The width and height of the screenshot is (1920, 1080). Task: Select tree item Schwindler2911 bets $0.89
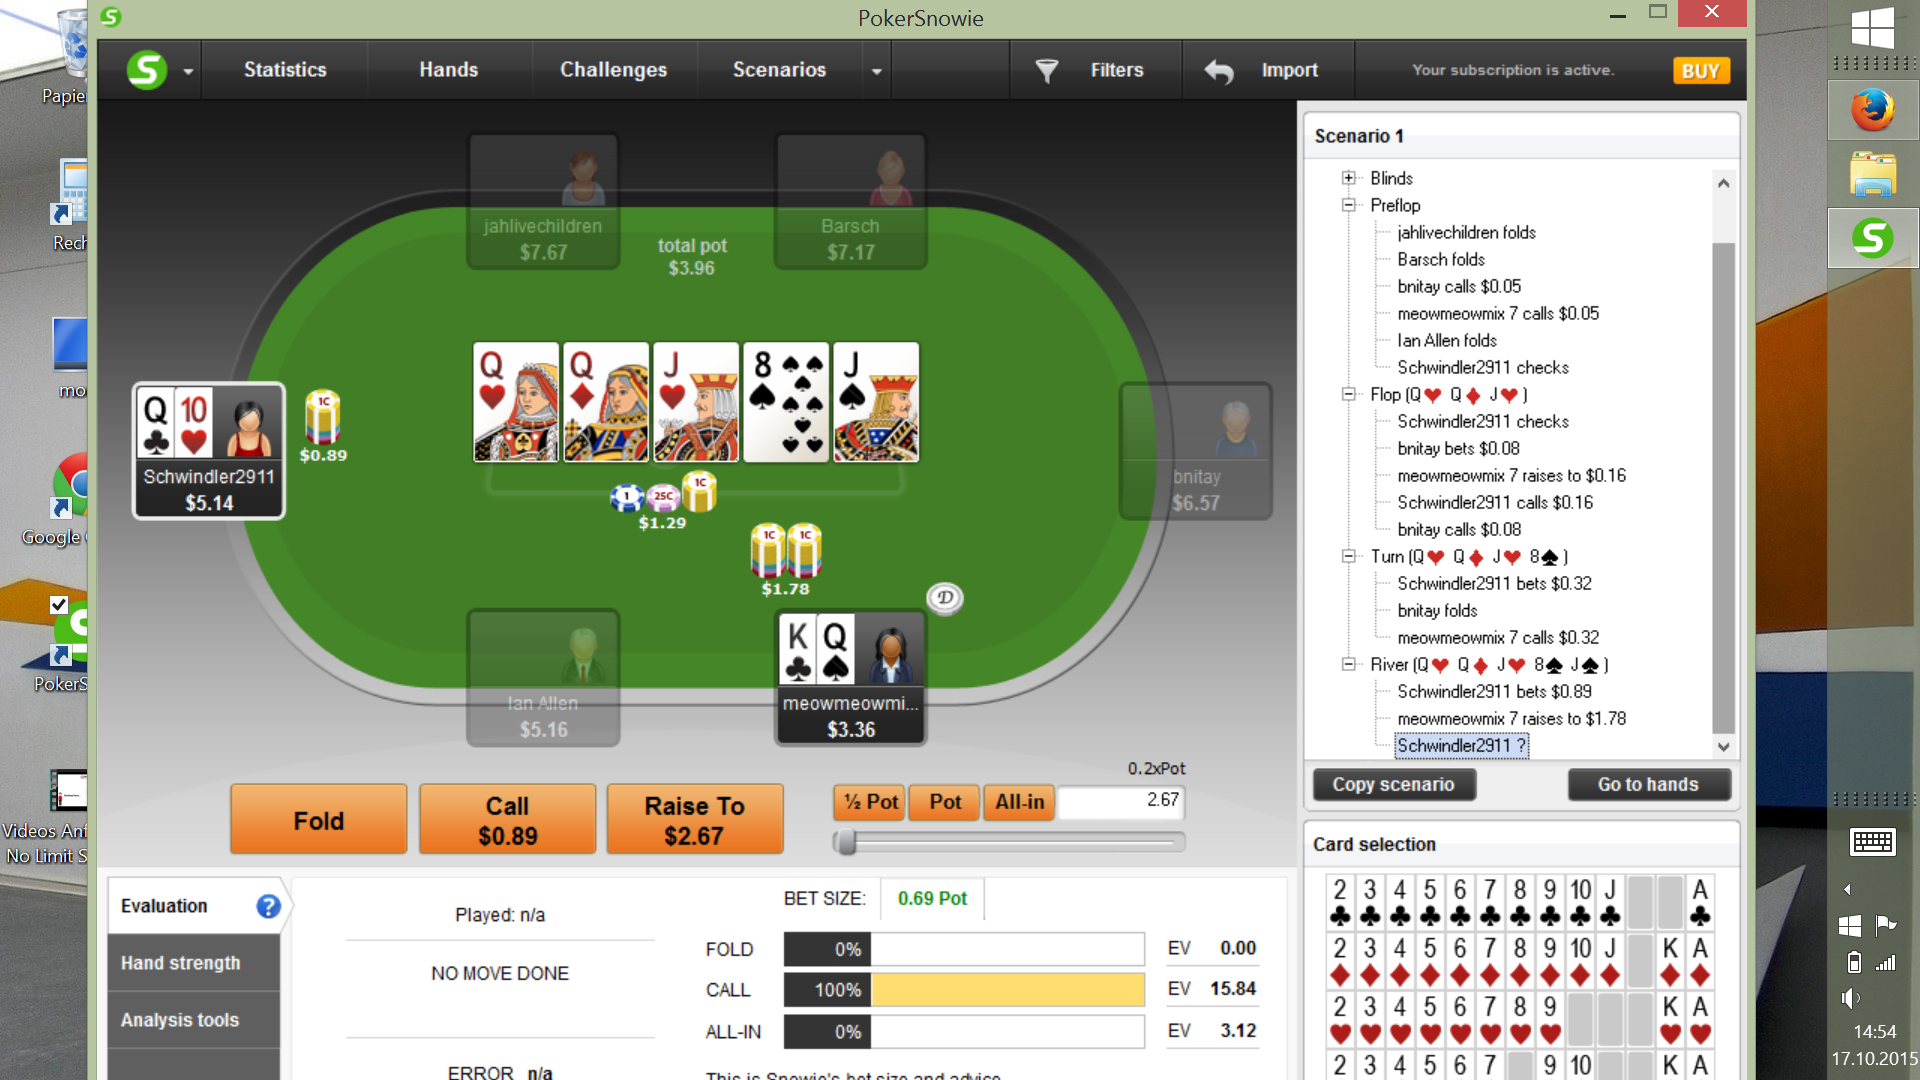[1494, 691]
